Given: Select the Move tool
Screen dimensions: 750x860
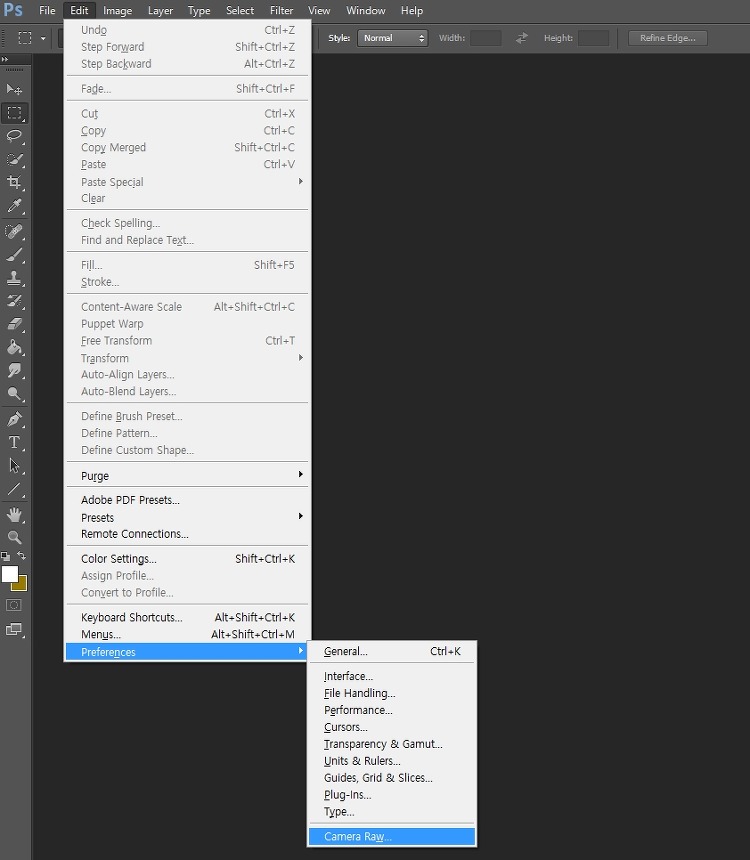Looking at the screenshot, I should 14,89.
